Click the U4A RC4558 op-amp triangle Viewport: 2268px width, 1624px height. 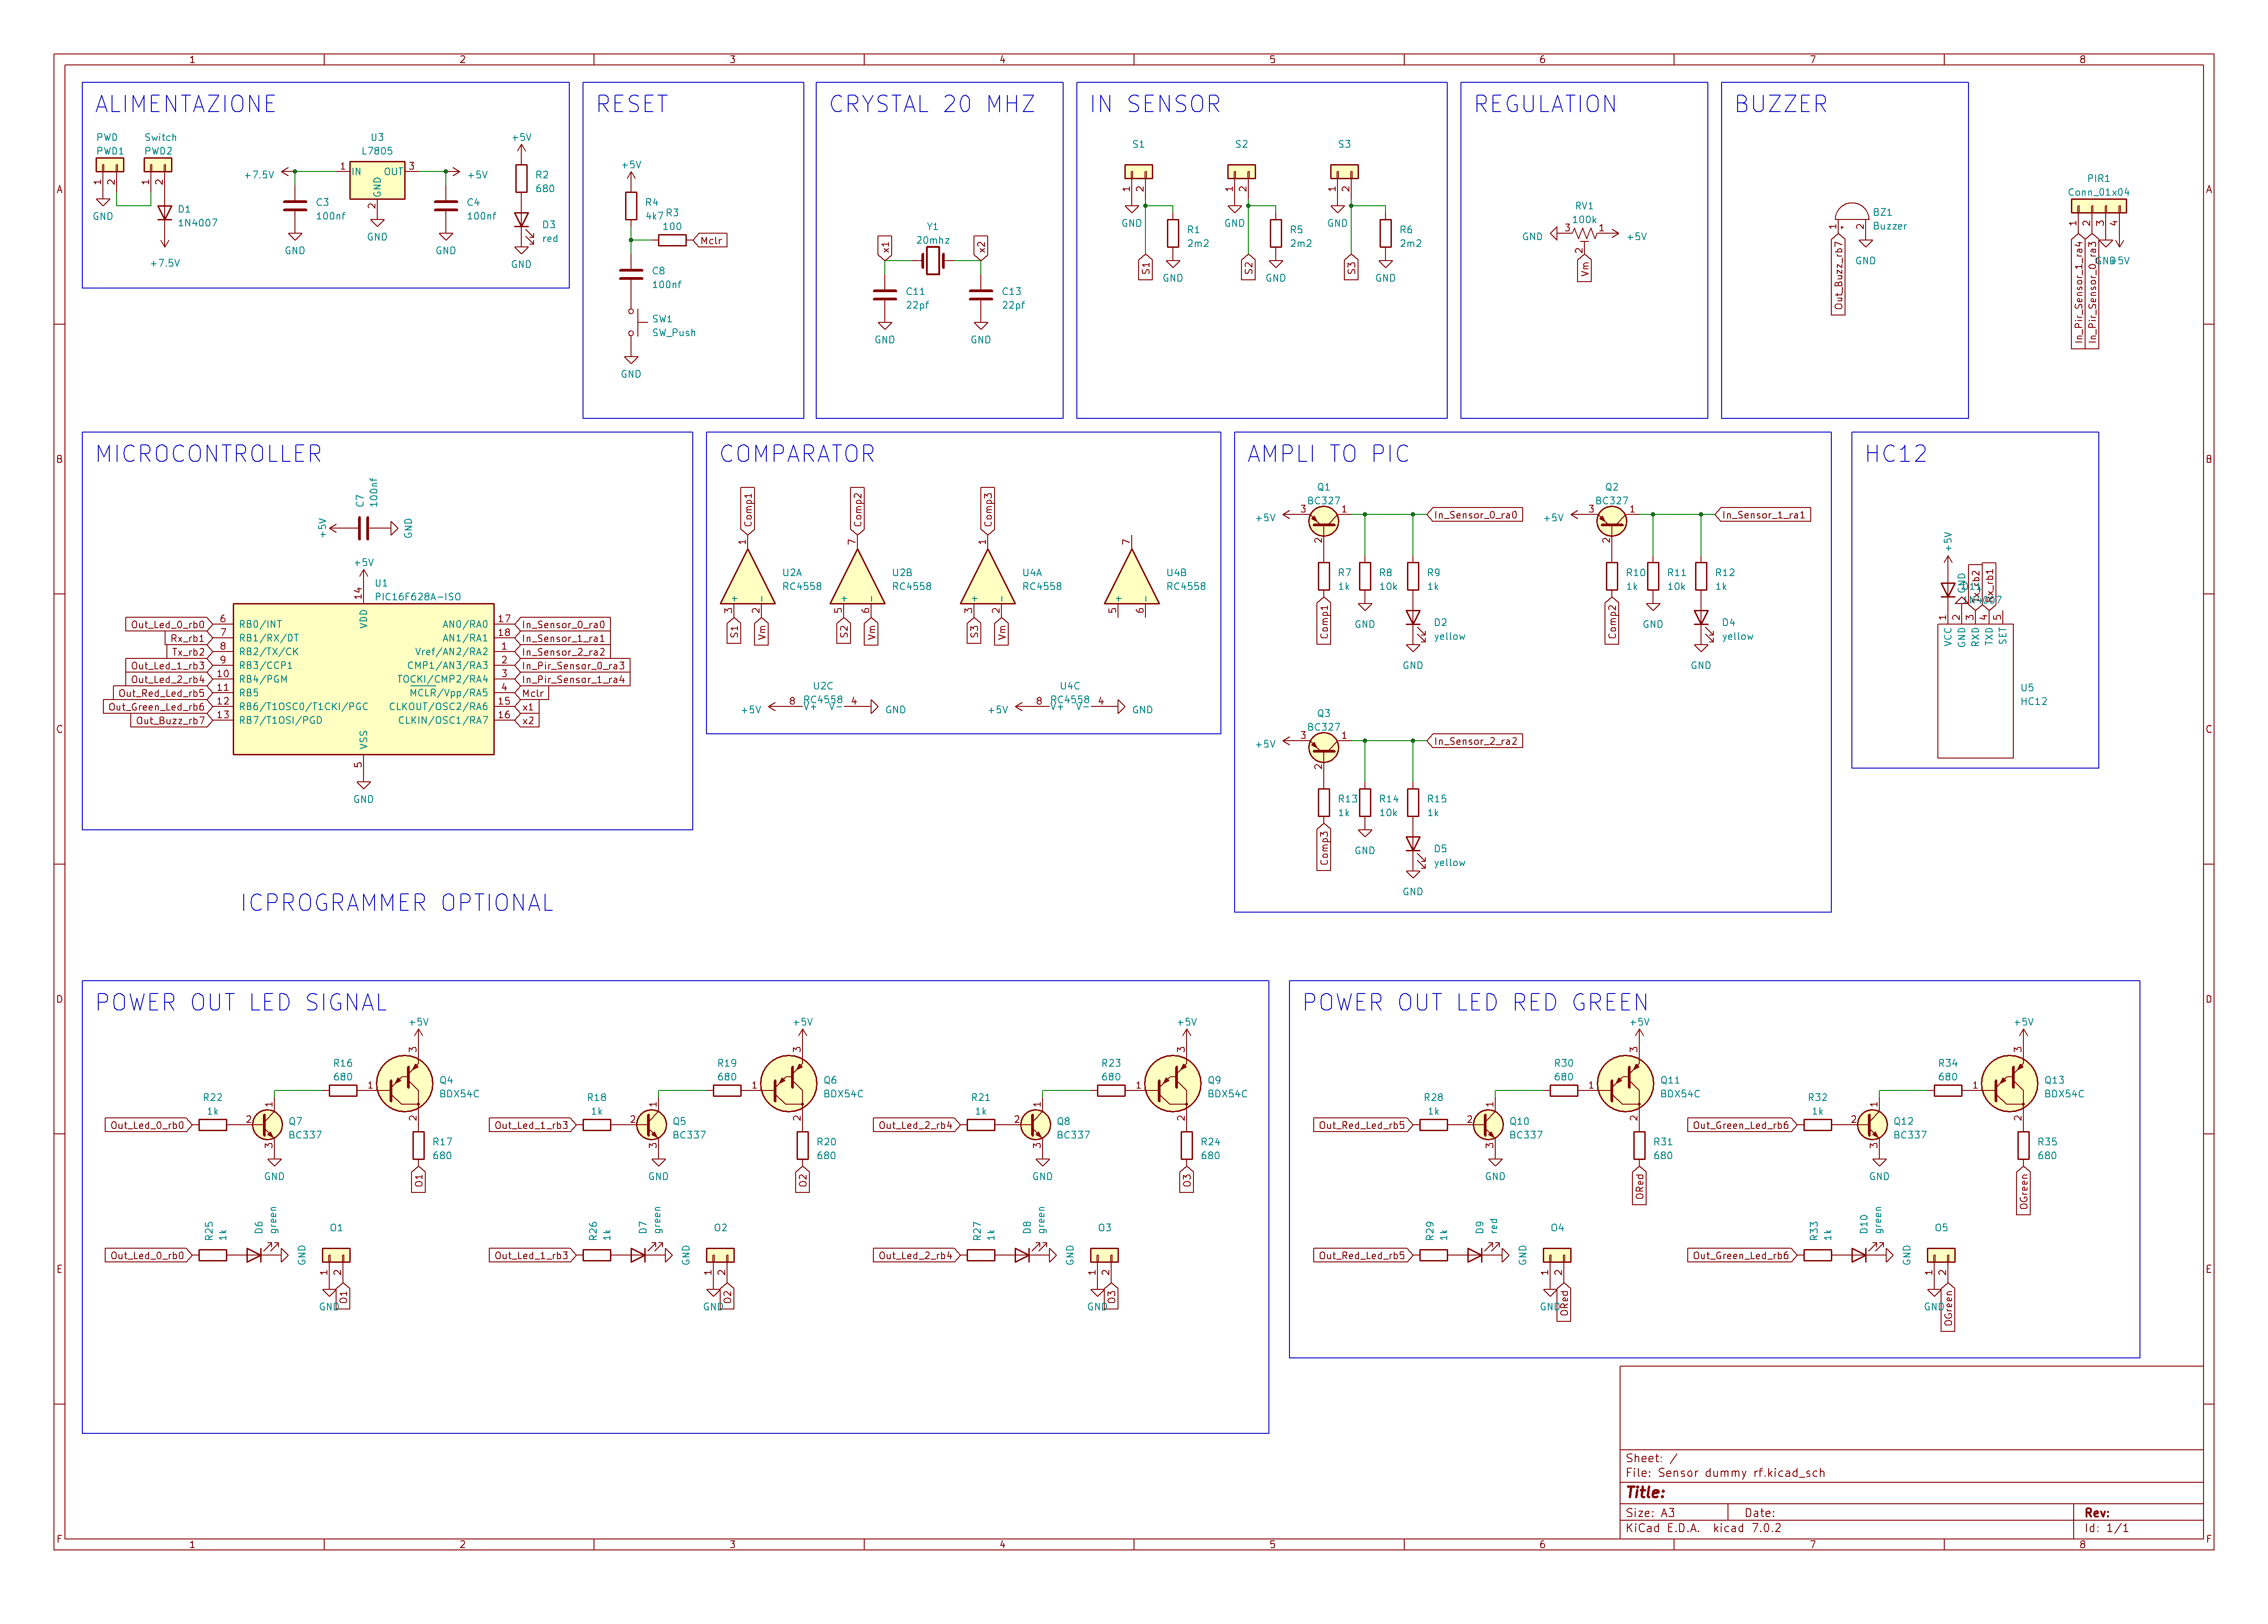point(987,578)
